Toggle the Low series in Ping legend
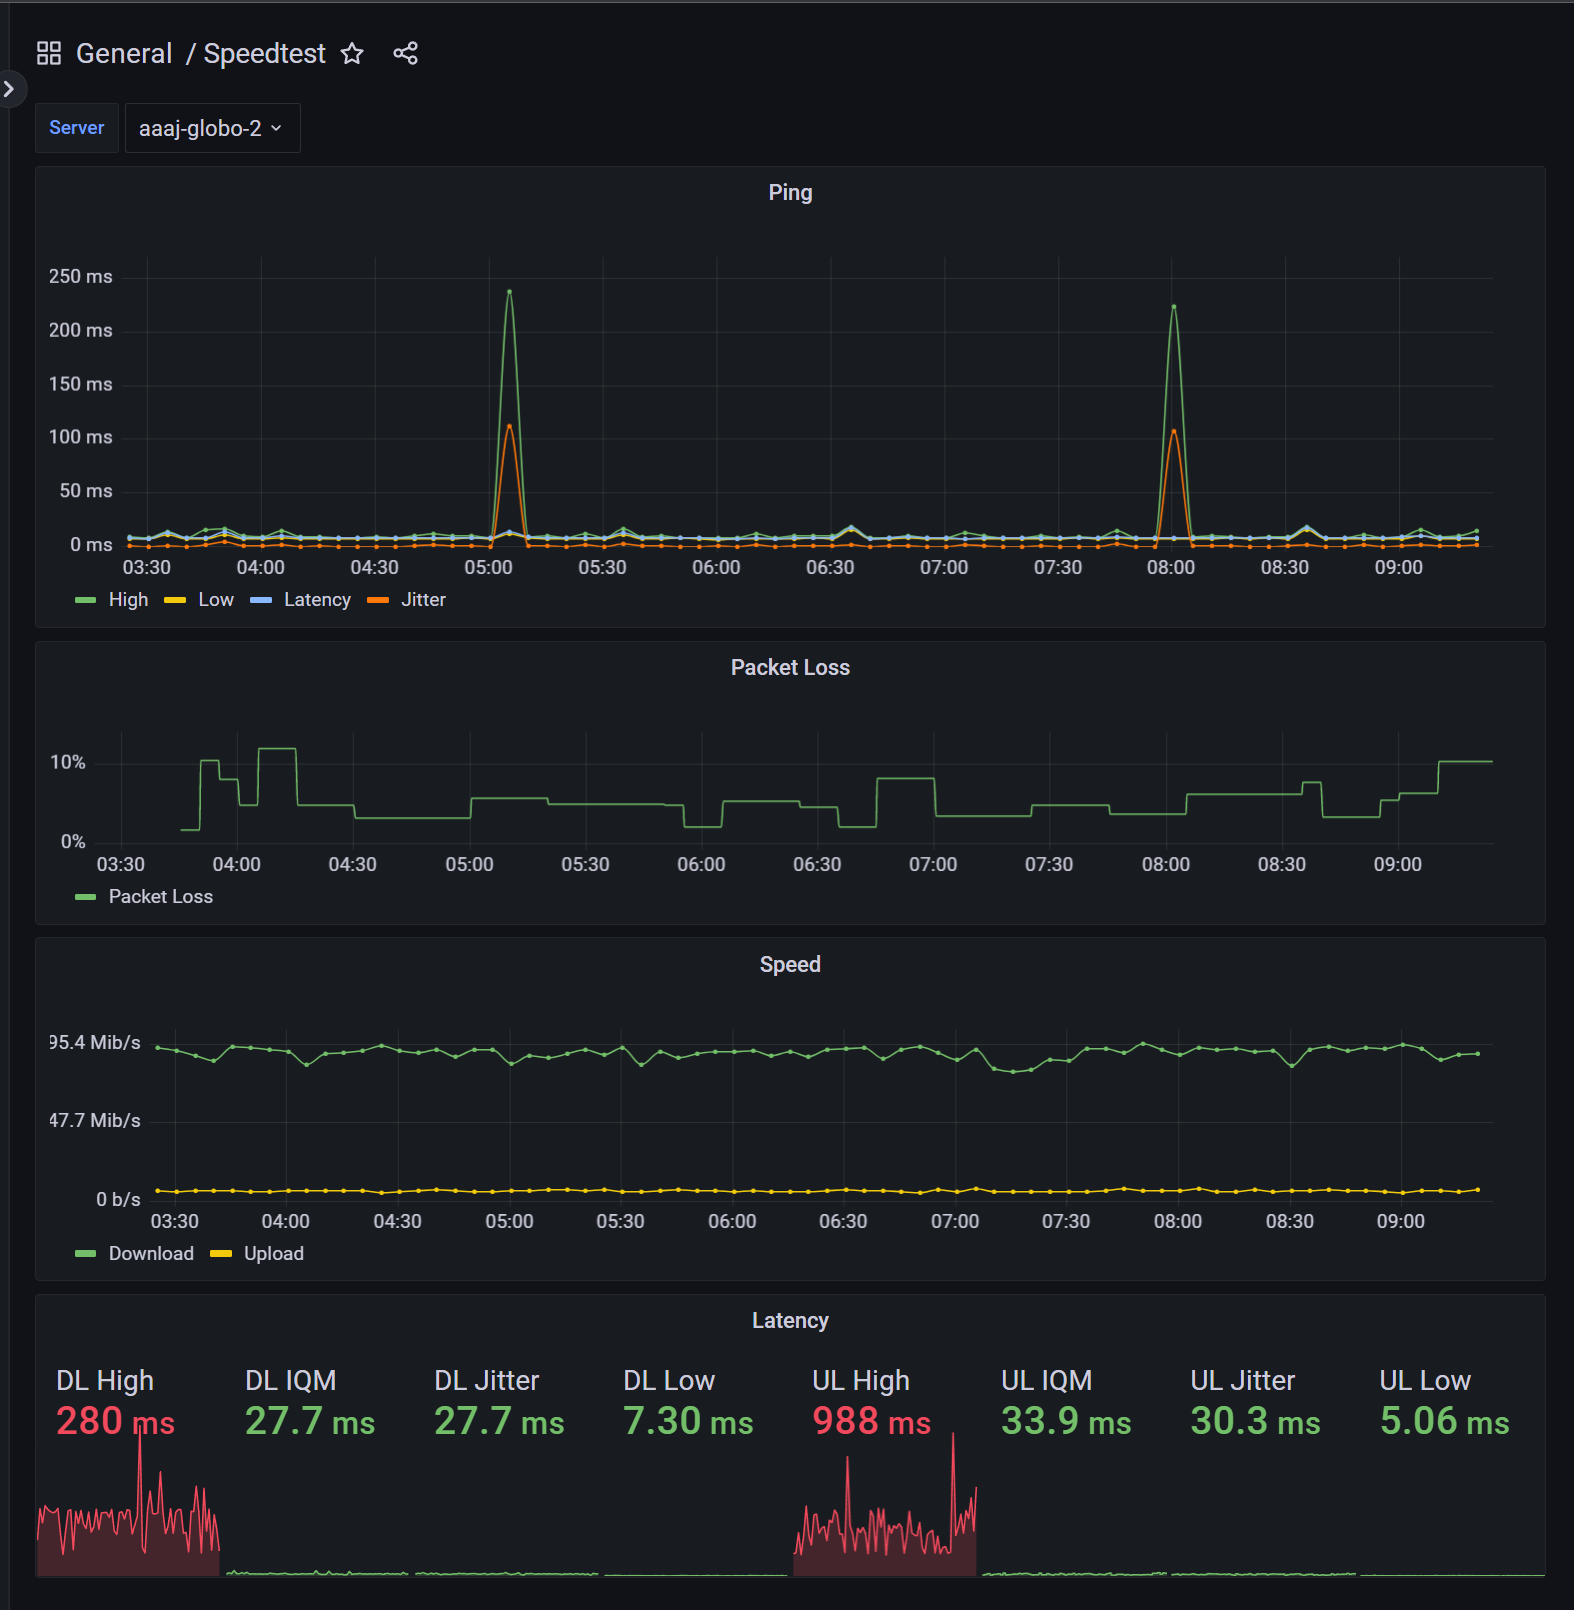The image size is (1574, 1610). [216, 600]
